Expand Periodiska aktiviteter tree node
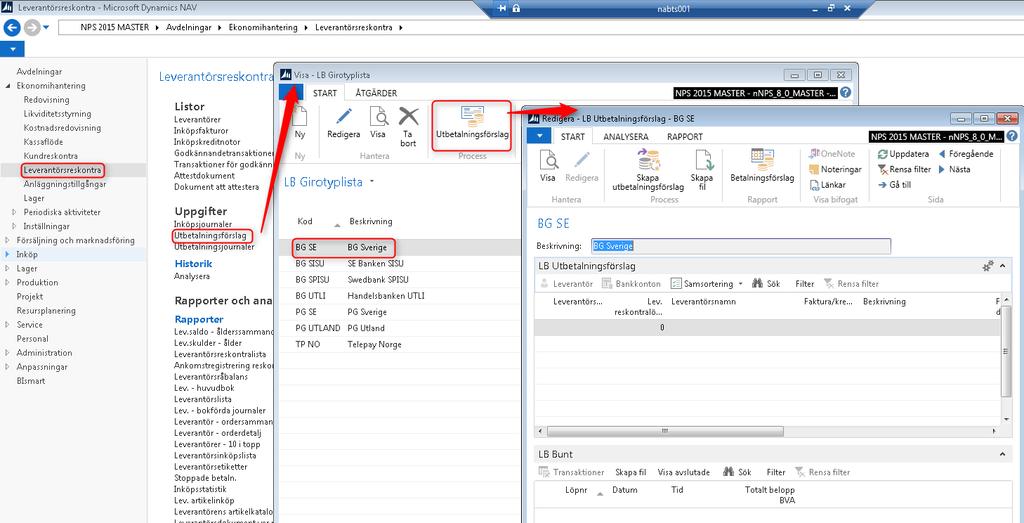Viewport: 1024px width, 523px height. [x=15, y=212]
